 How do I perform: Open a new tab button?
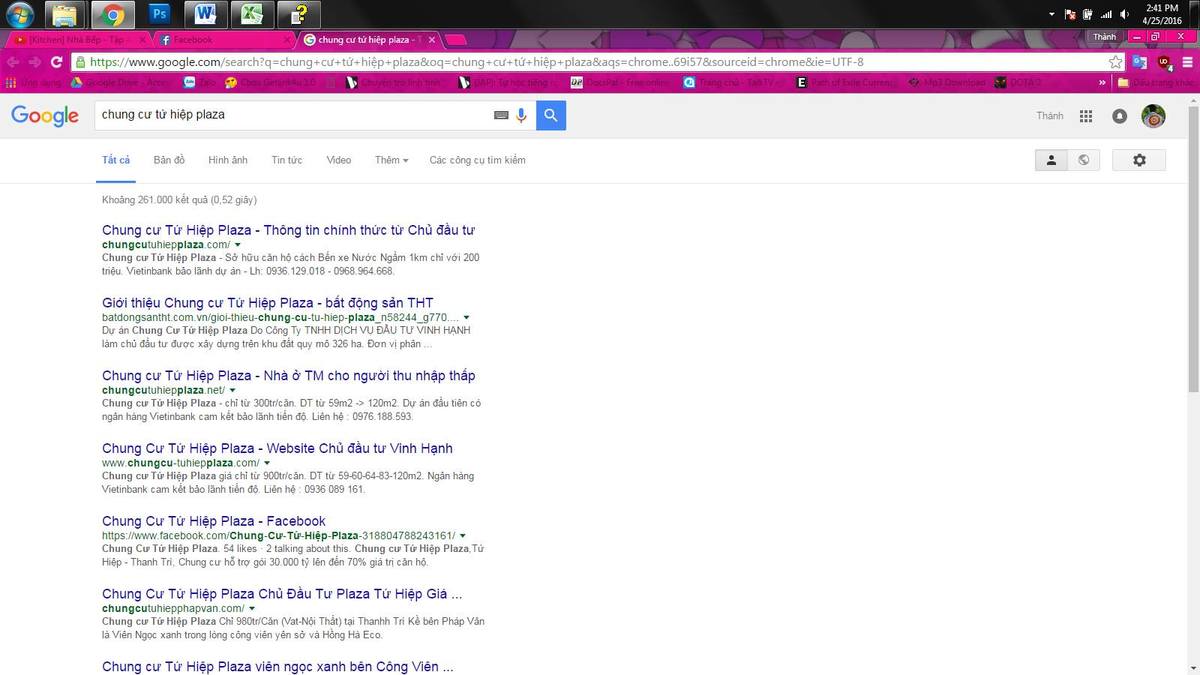pos(456,40)
